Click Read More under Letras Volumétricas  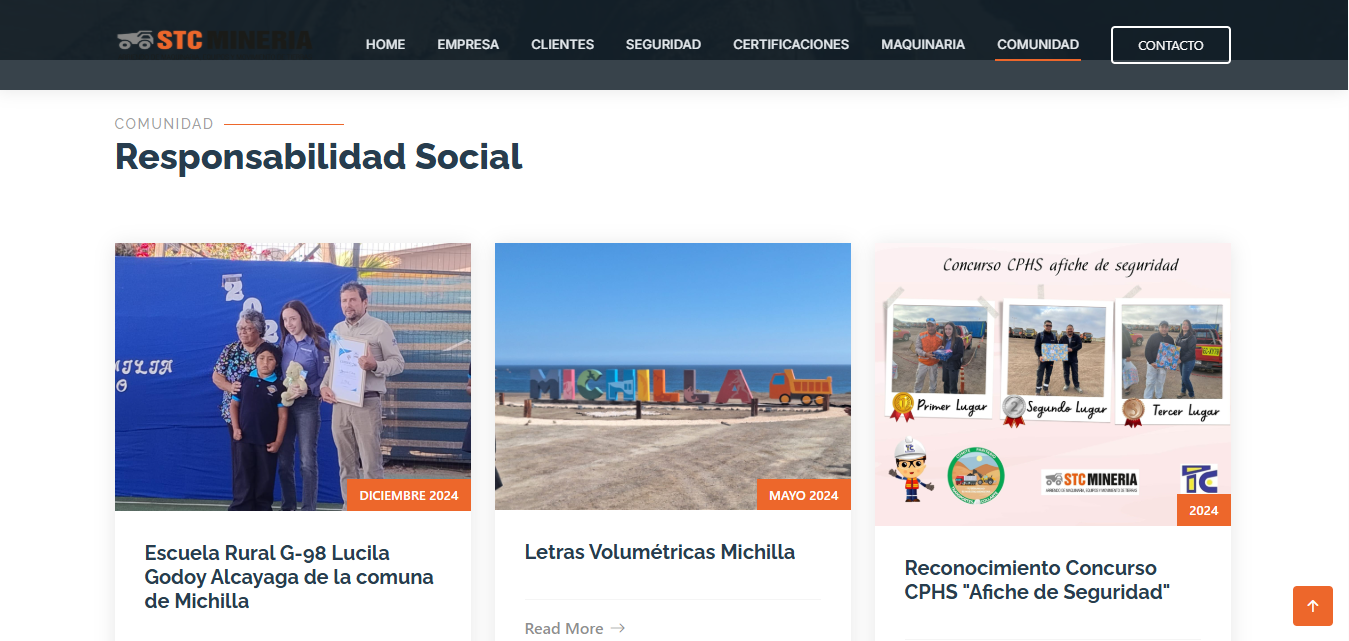point(575,628)
